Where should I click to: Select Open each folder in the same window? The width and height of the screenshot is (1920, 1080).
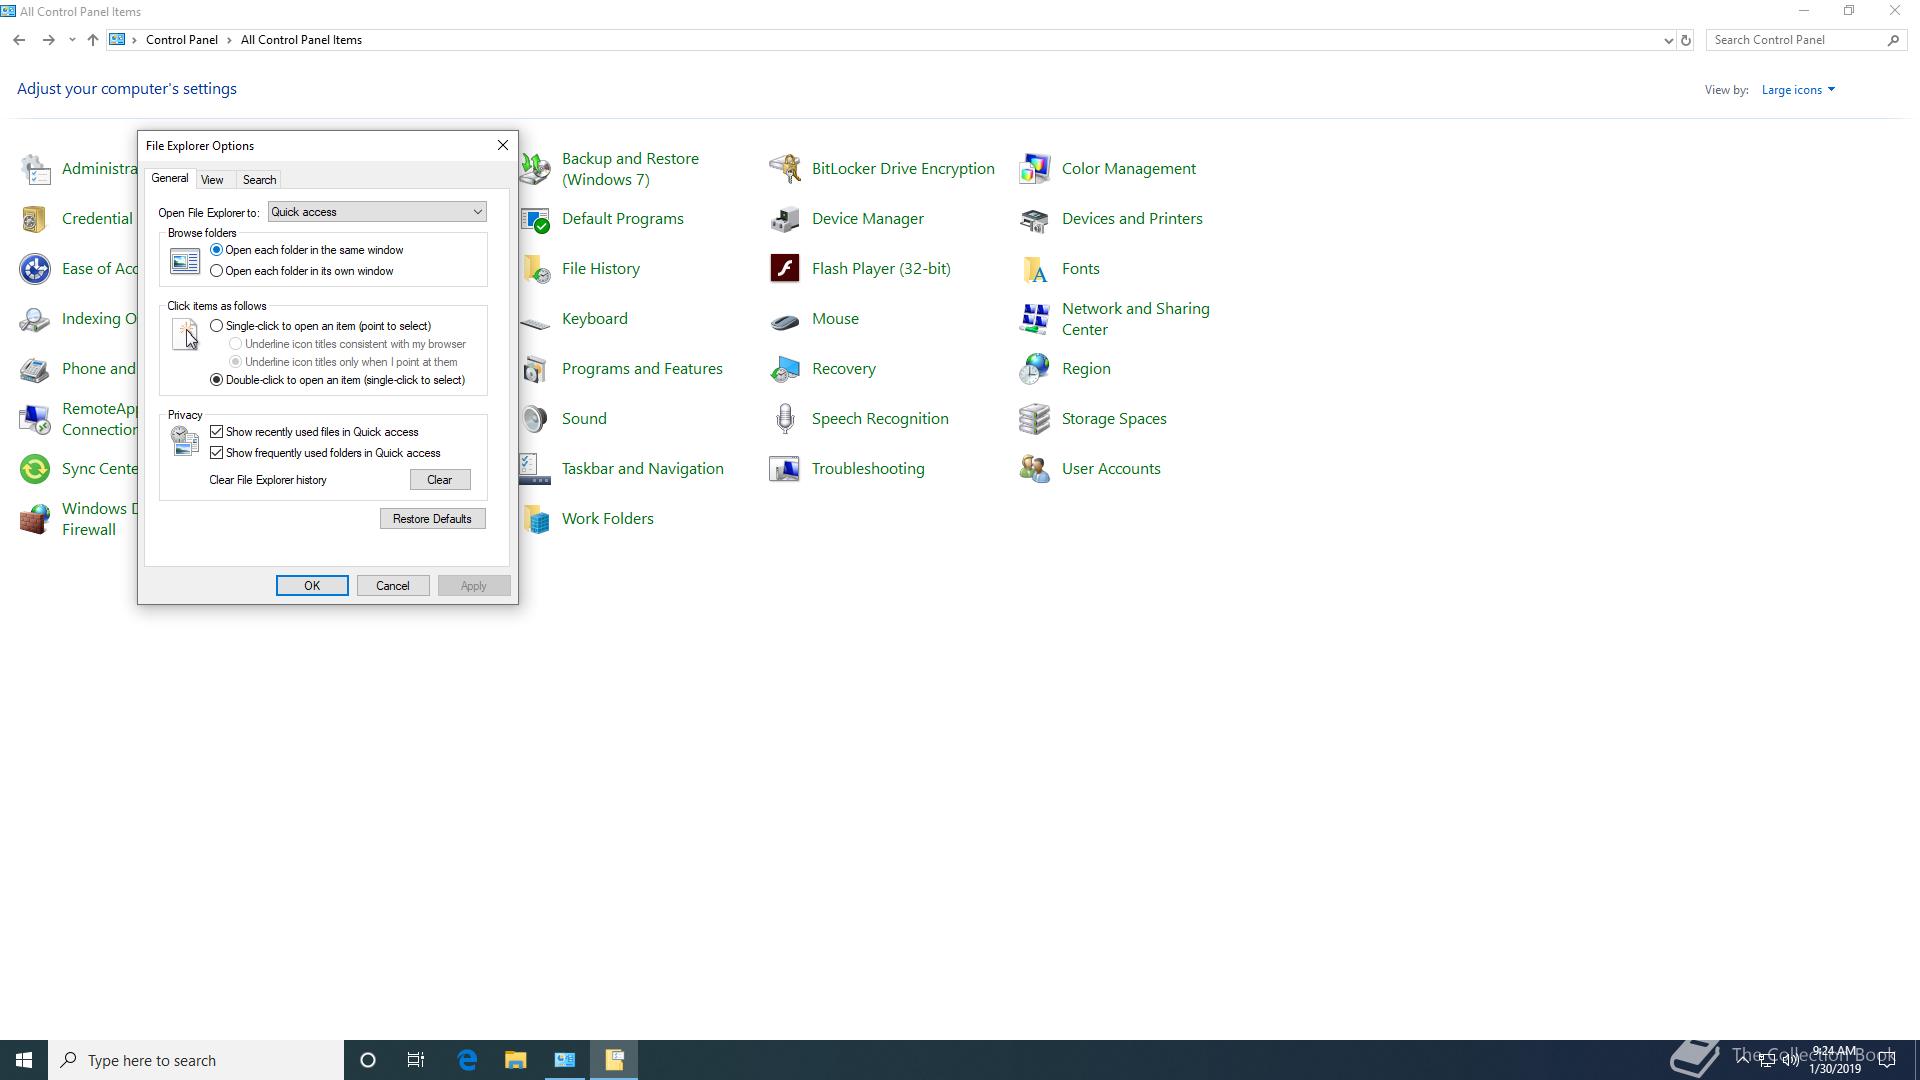pos(307,250)
